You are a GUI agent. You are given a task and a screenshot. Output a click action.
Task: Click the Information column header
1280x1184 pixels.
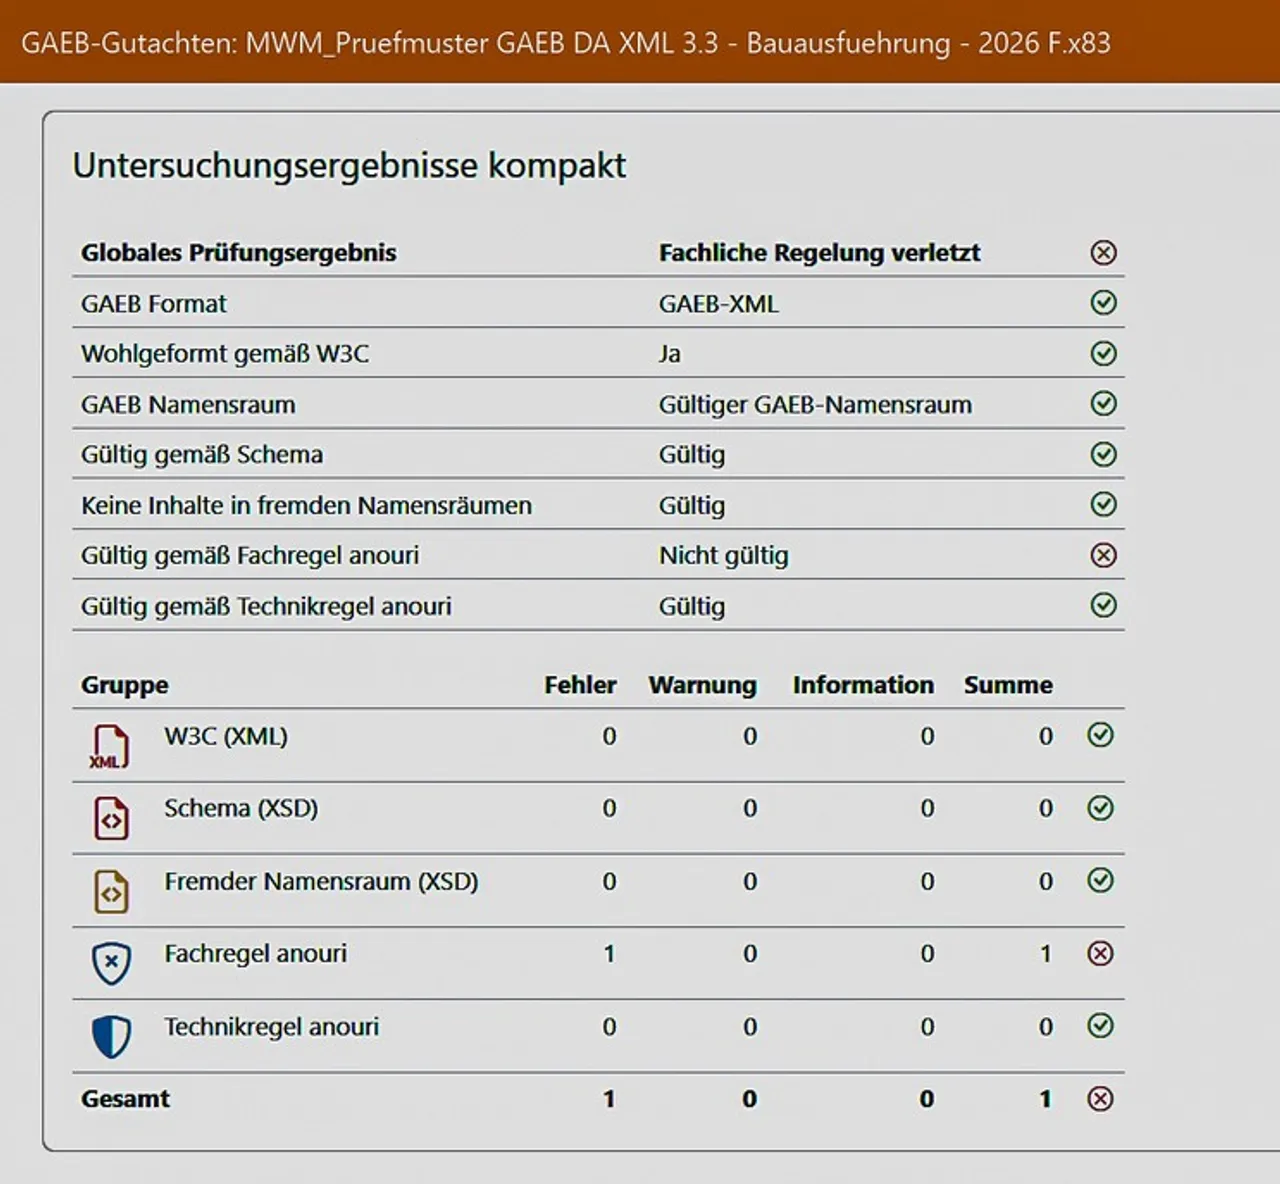863,685
